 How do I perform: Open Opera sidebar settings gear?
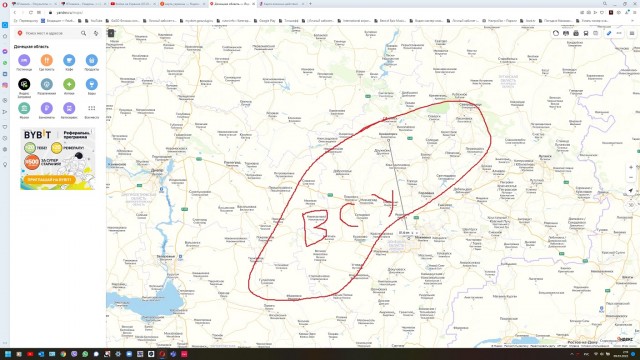coord(5,149)
